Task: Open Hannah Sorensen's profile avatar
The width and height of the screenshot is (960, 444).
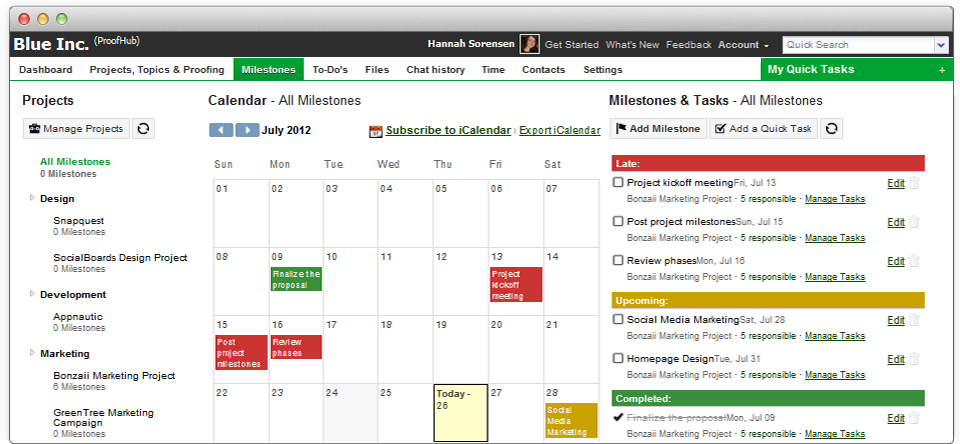Action: [x=529, y=44]
